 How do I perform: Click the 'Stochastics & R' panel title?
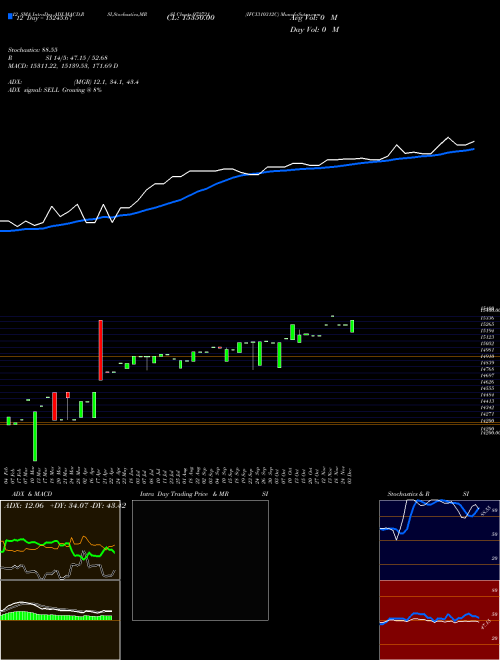[408, 494]
